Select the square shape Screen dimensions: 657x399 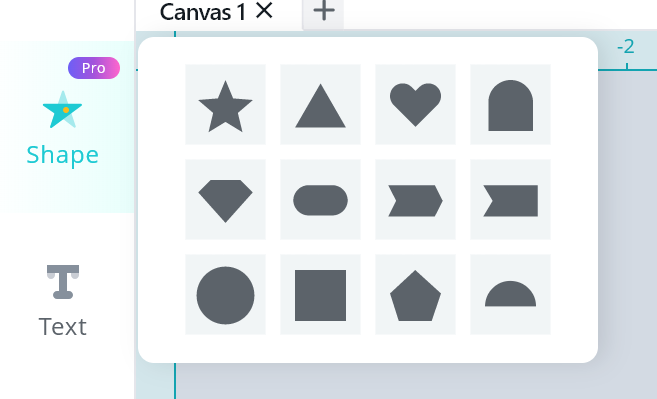321,295
